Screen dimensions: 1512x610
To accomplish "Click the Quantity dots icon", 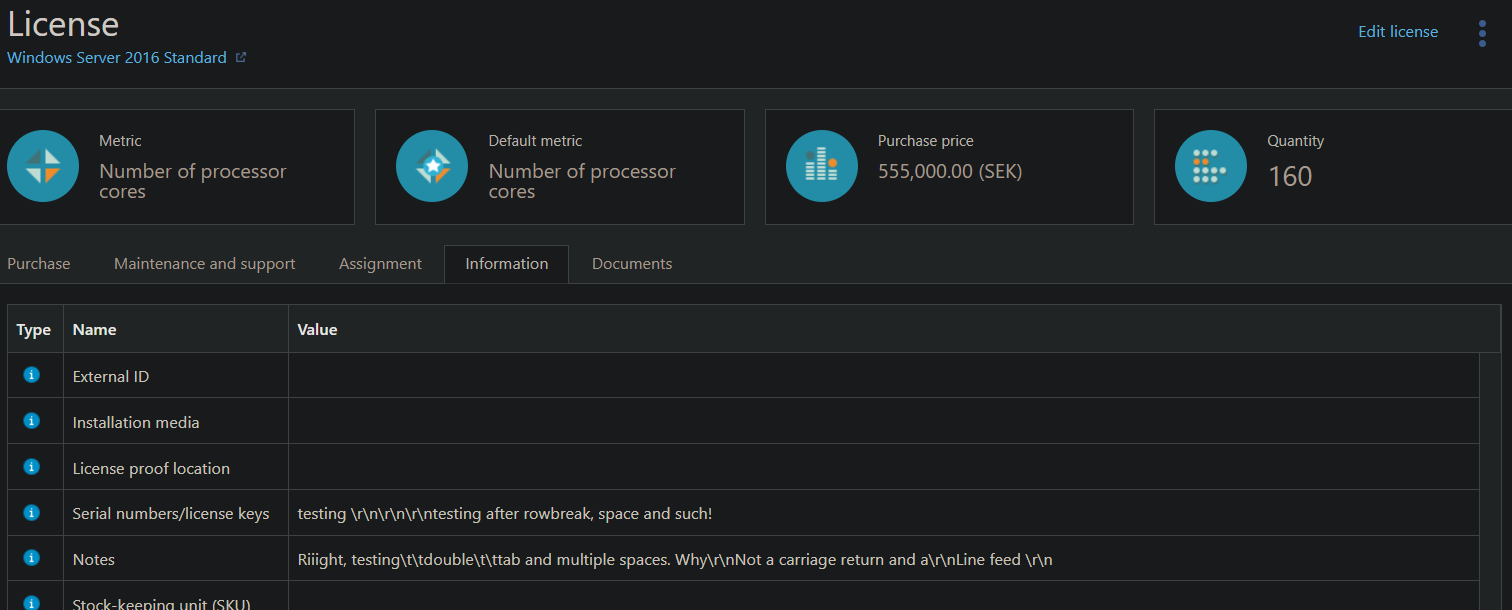I will tap(1210, 167).
